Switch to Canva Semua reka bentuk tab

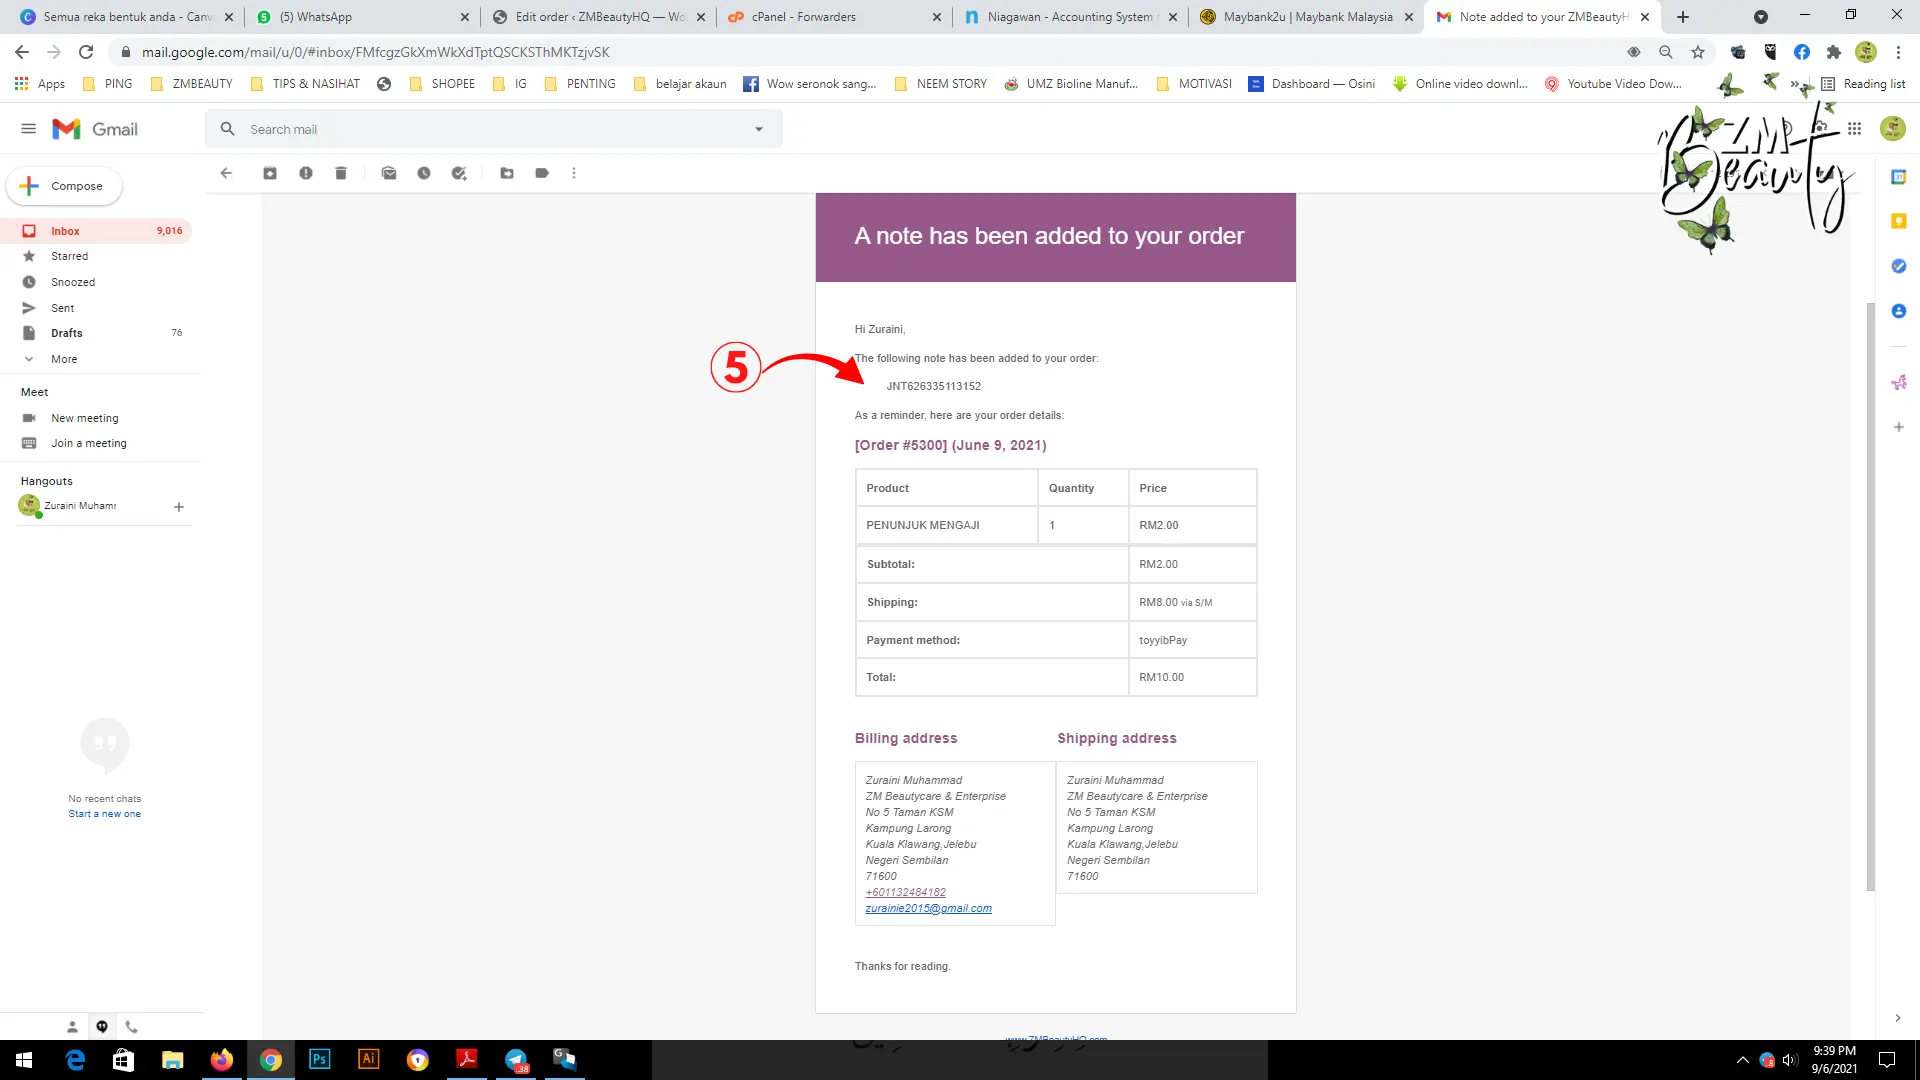[126, 17]
